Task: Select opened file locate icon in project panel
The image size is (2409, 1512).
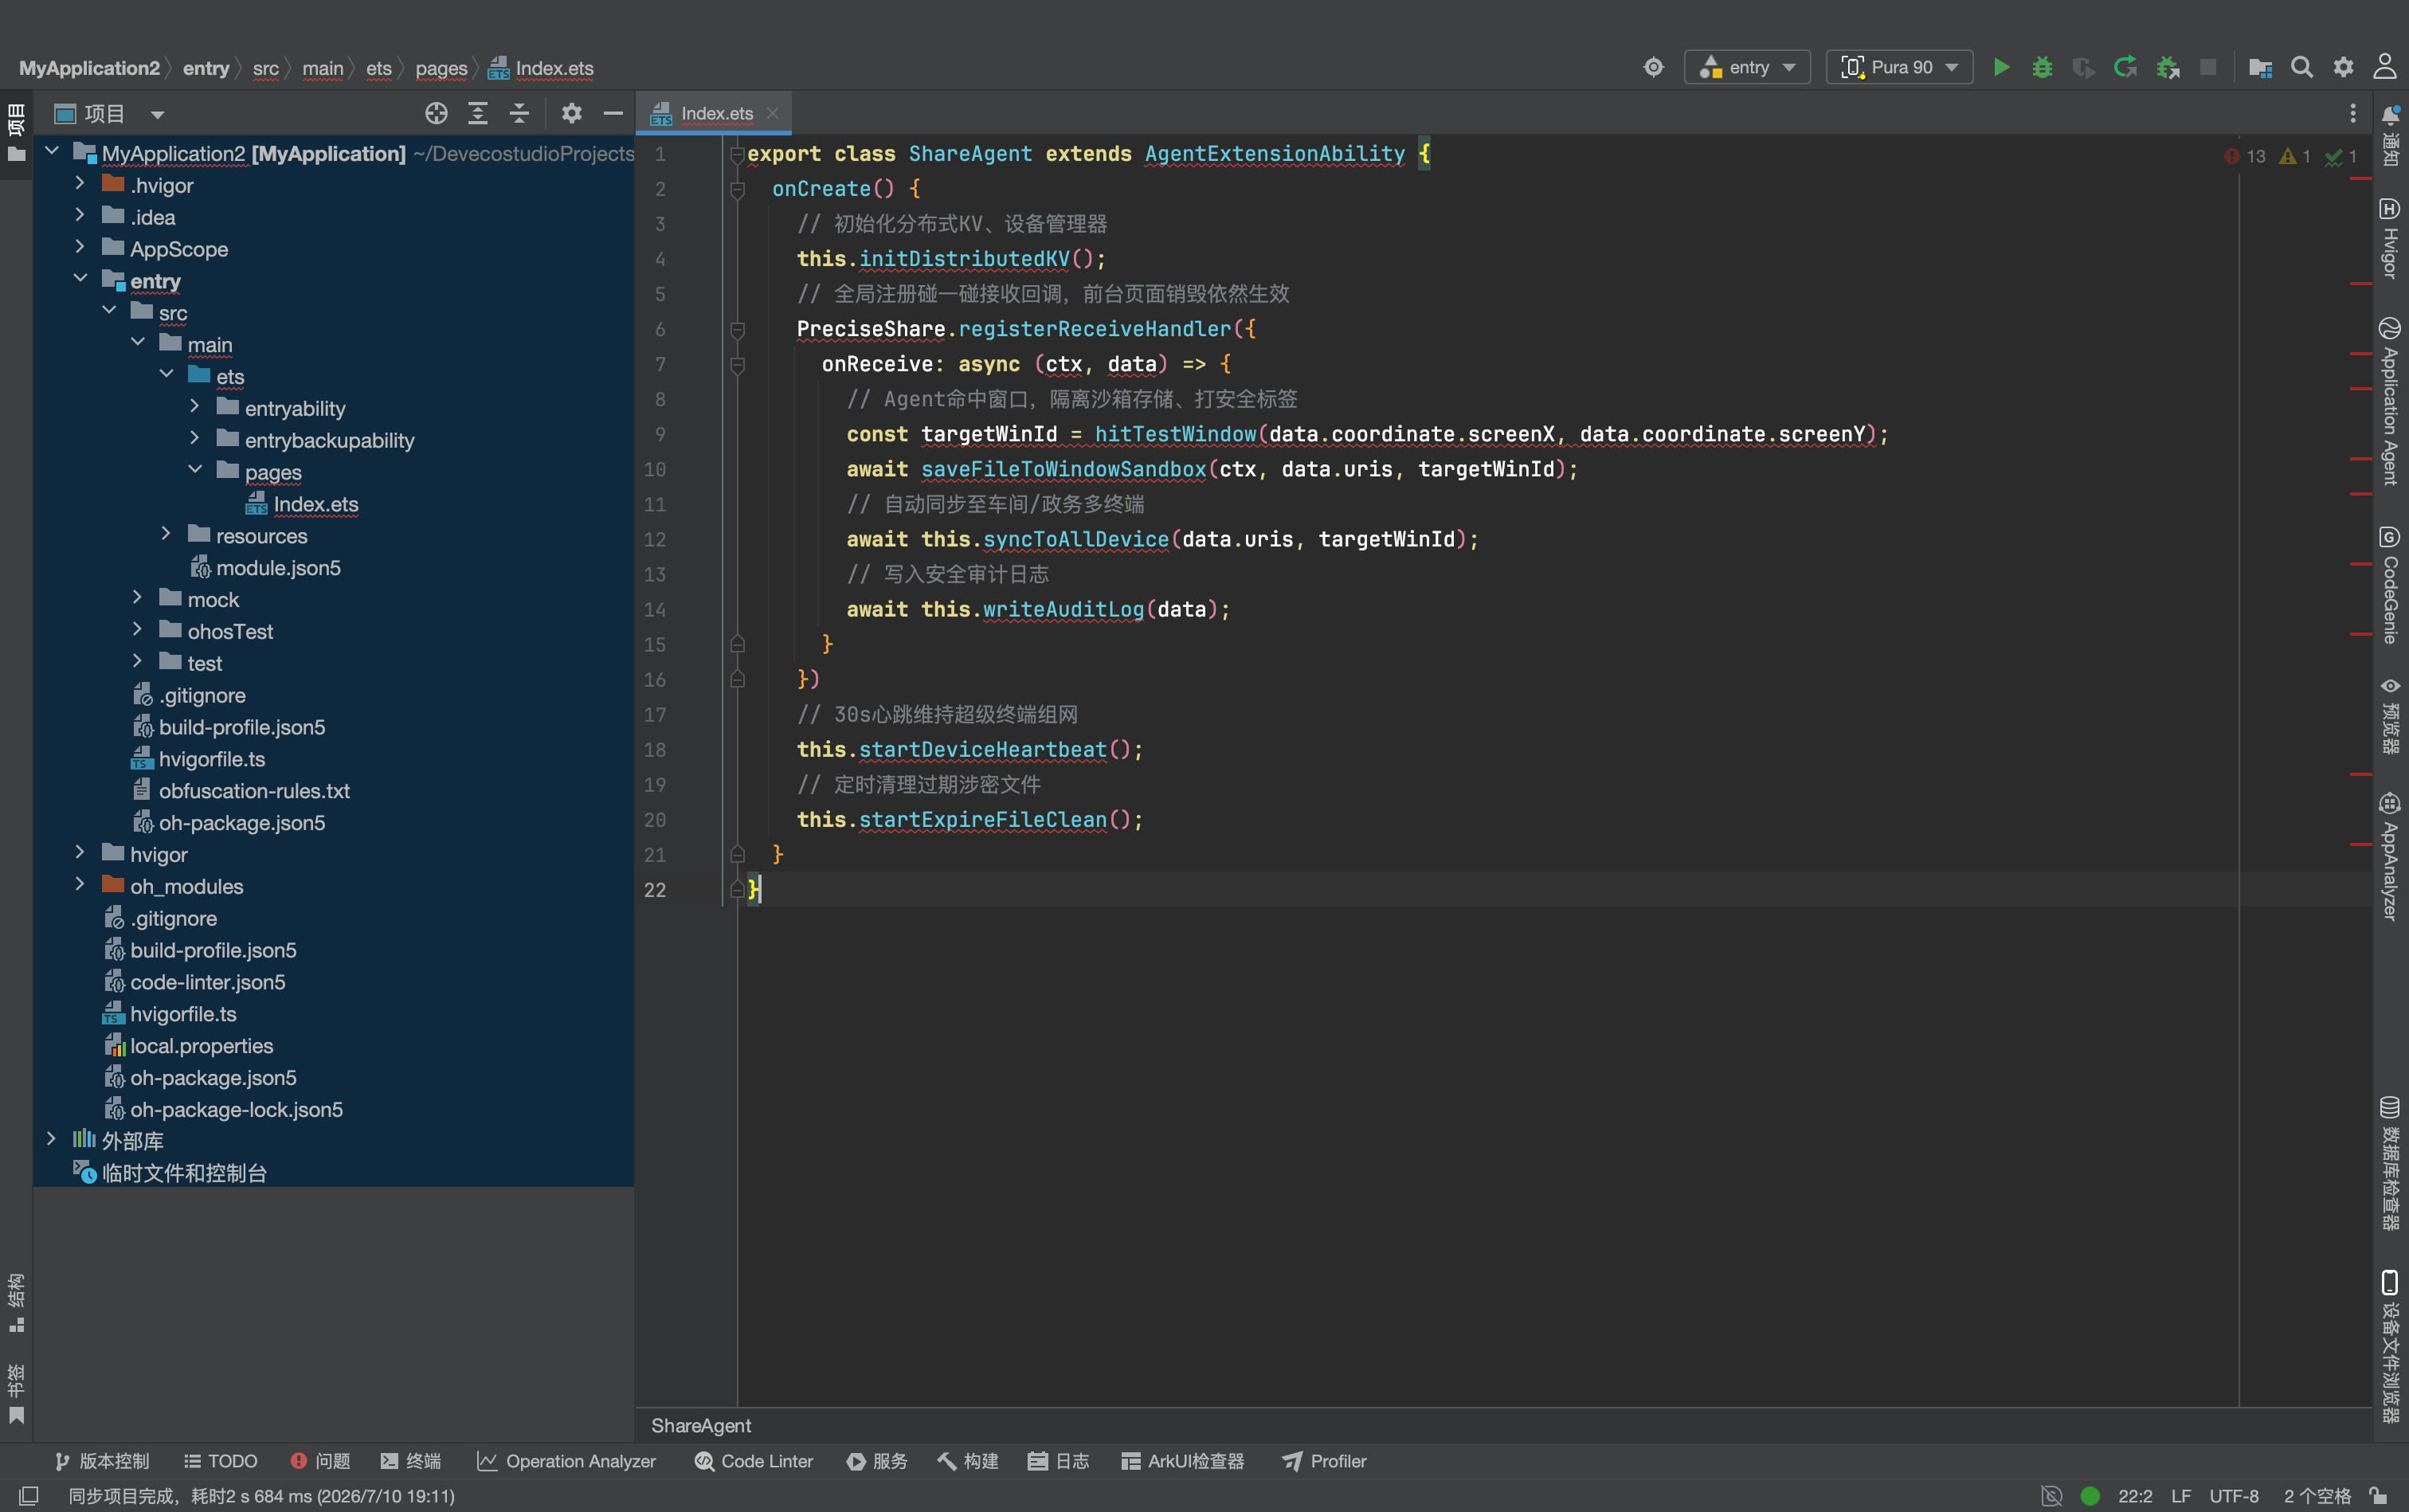Action: click(x=436, y=113)
